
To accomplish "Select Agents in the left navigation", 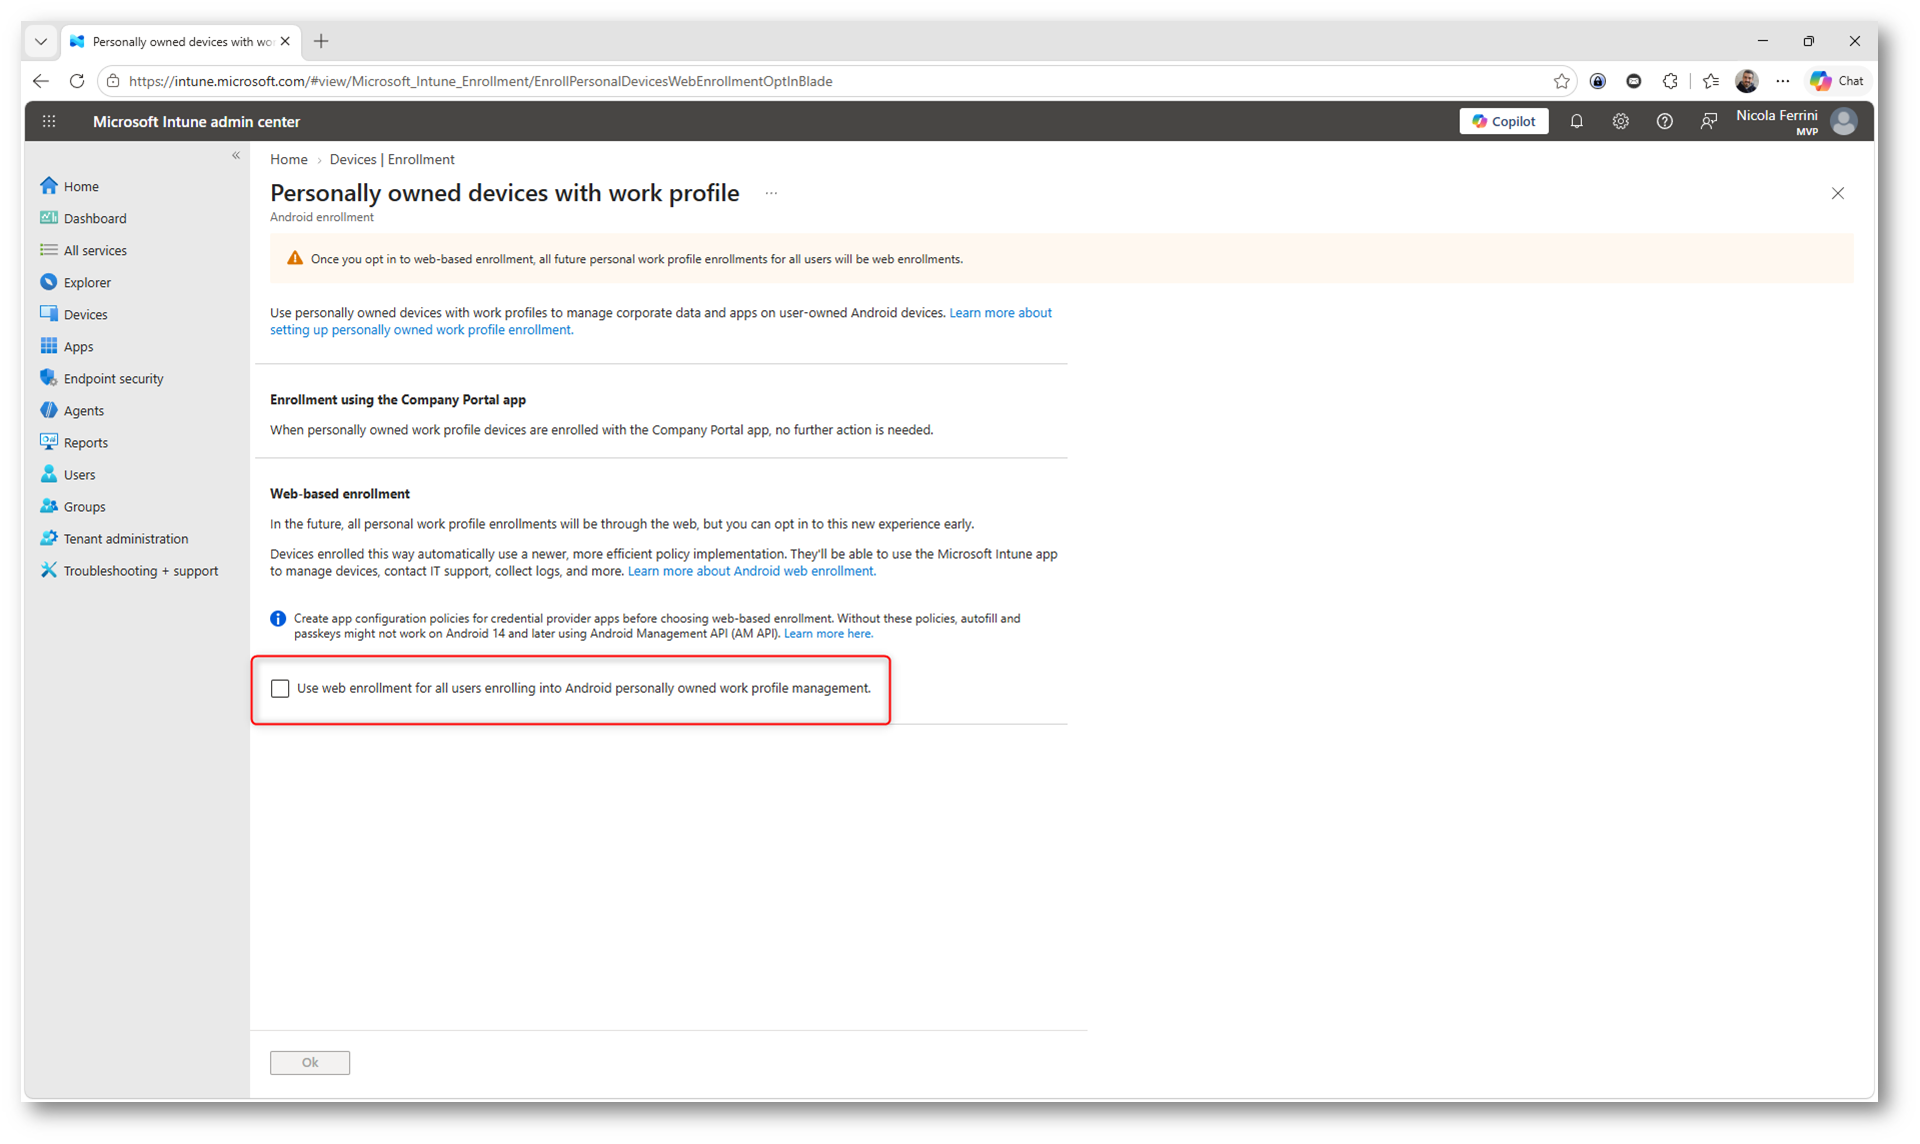I will (x=84, y=410).
